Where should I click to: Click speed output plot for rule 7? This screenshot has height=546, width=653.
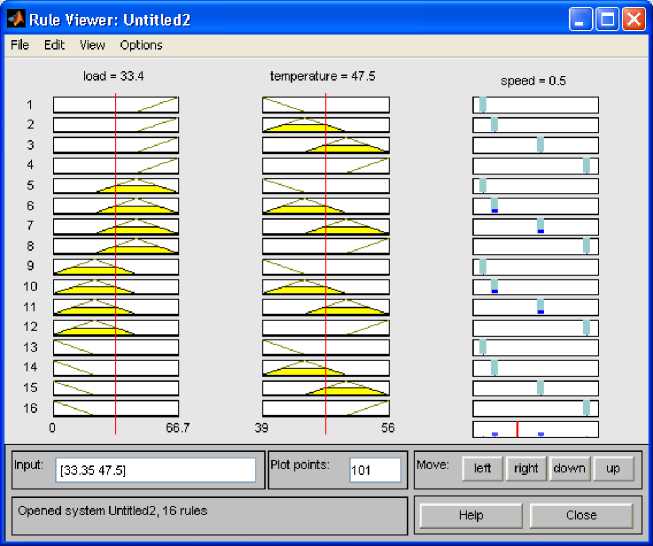point(535,226)
